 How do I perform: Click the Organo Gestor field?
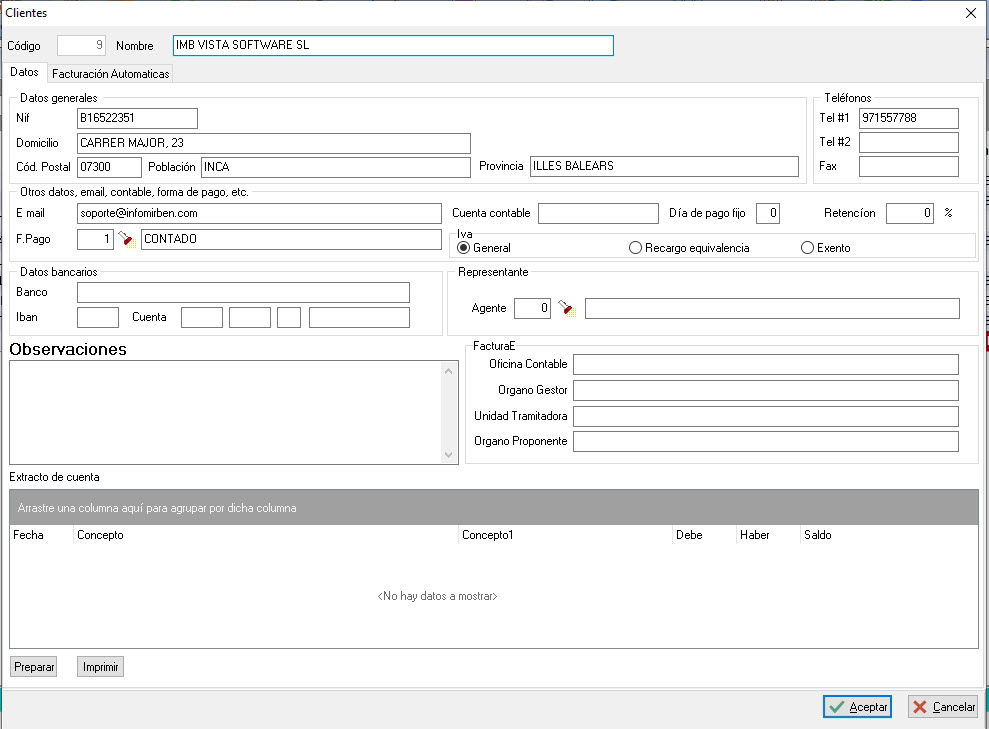coord(766,390)
